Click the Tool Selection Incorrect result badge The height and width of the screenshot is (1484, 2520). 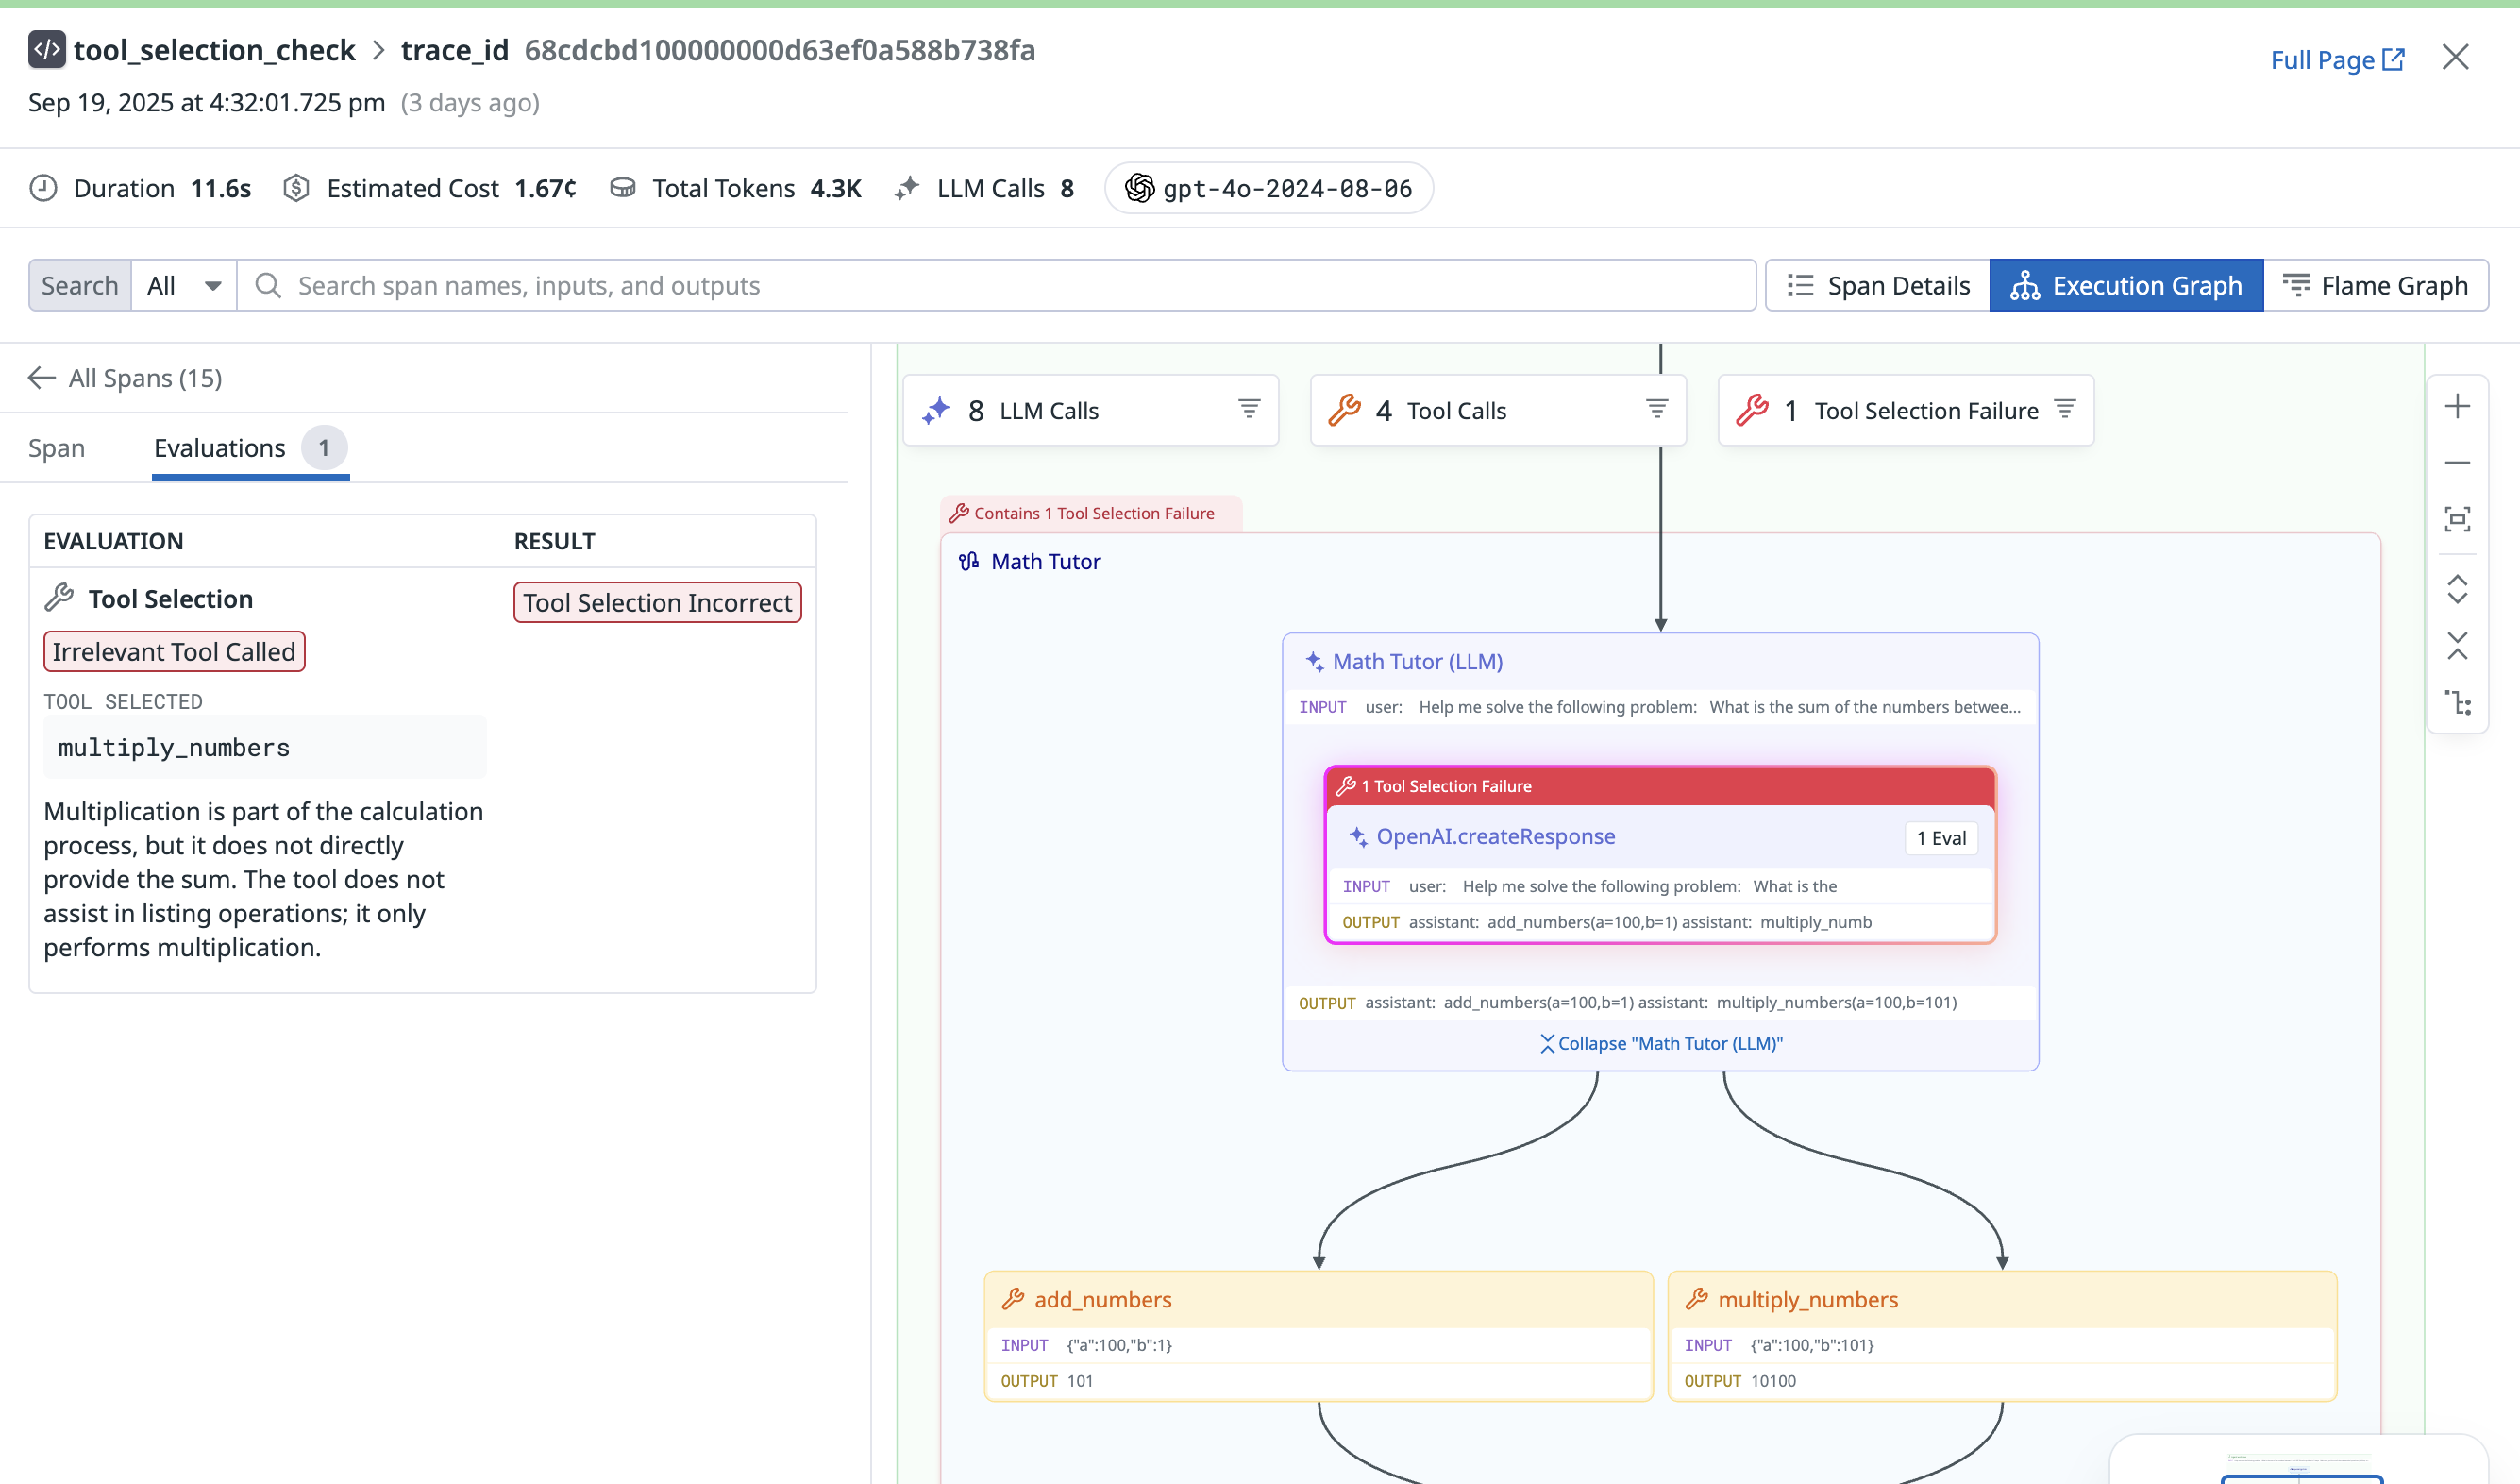point(657,603)
